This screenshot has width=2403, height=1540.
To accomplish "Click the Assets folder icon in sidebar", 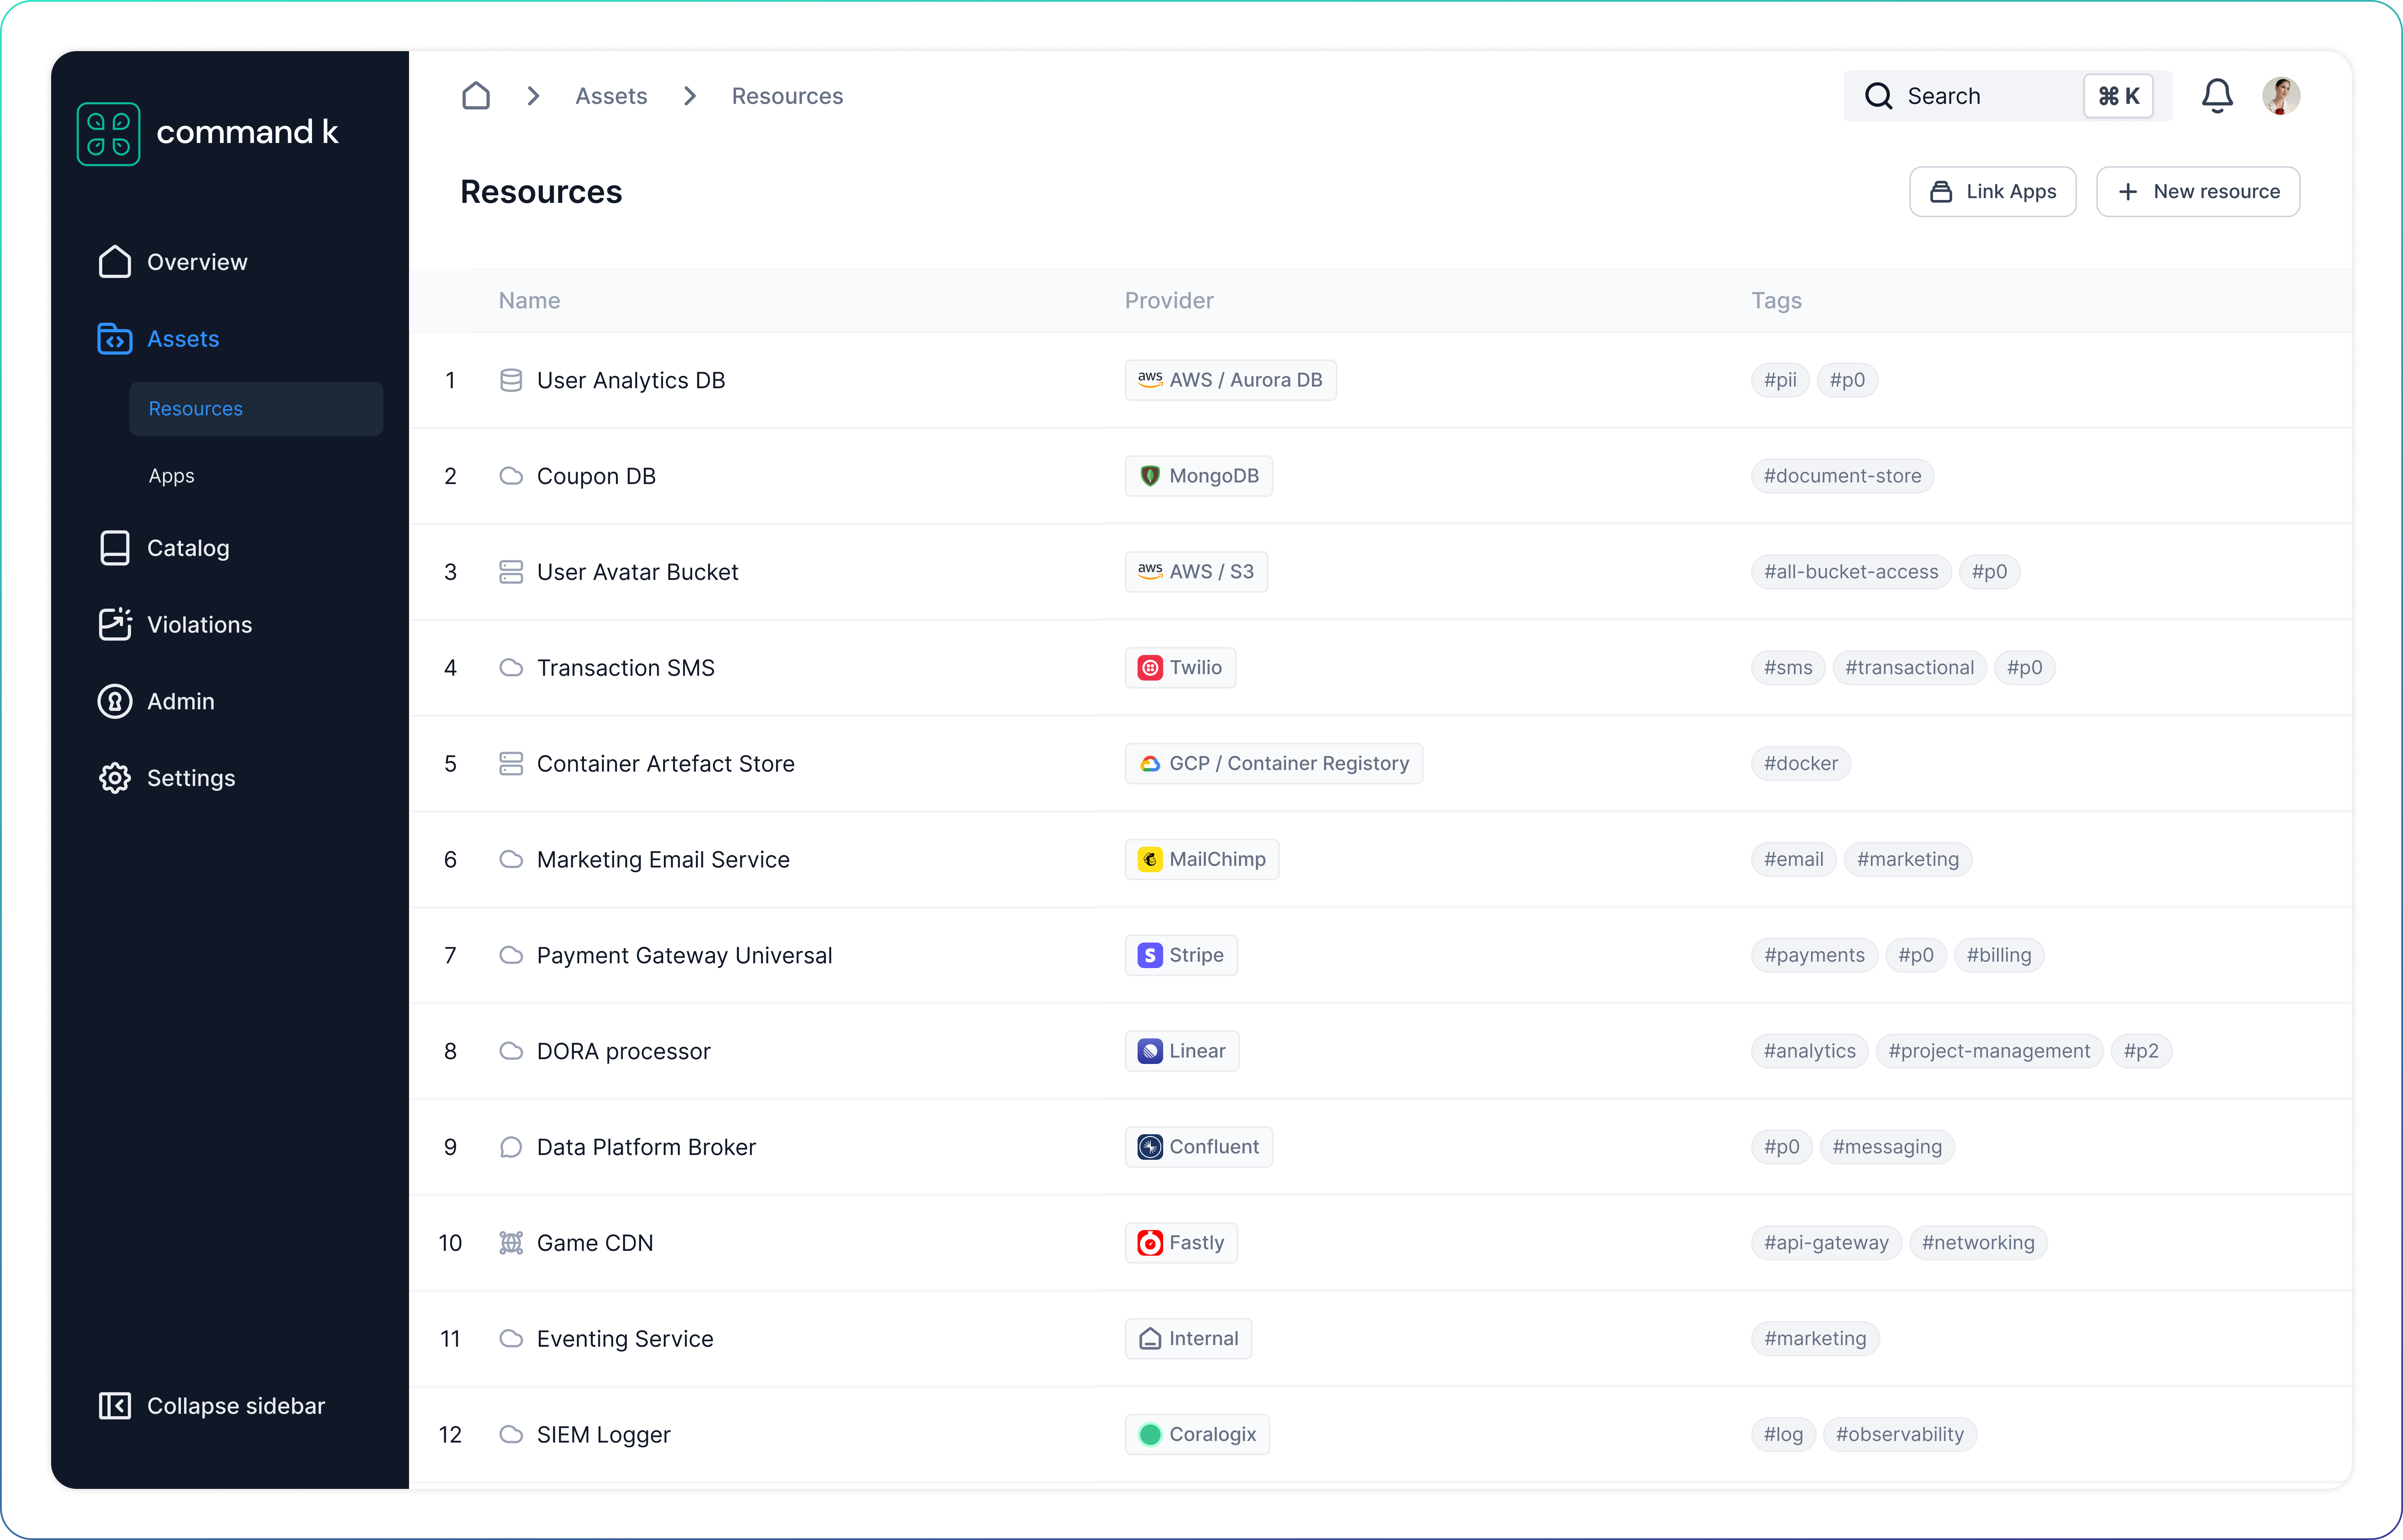I will (115, 339).
